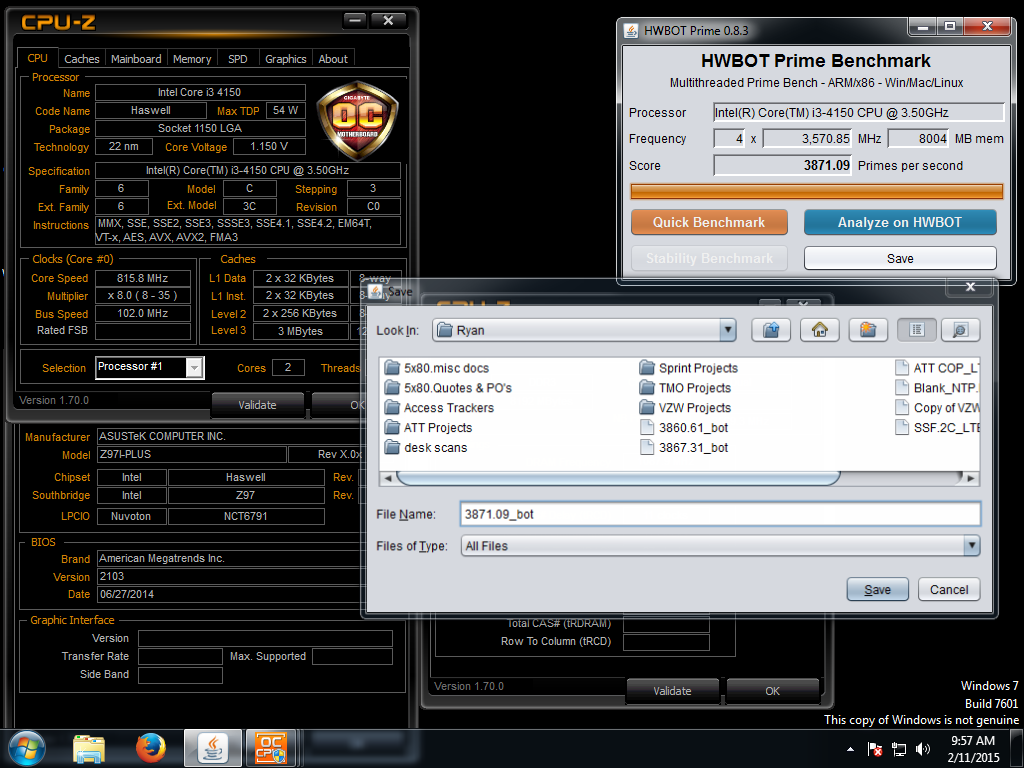Switch to OC CPU-Z taskbar item
Viewport: 1024px width, 768px height.
coord(270,748)
